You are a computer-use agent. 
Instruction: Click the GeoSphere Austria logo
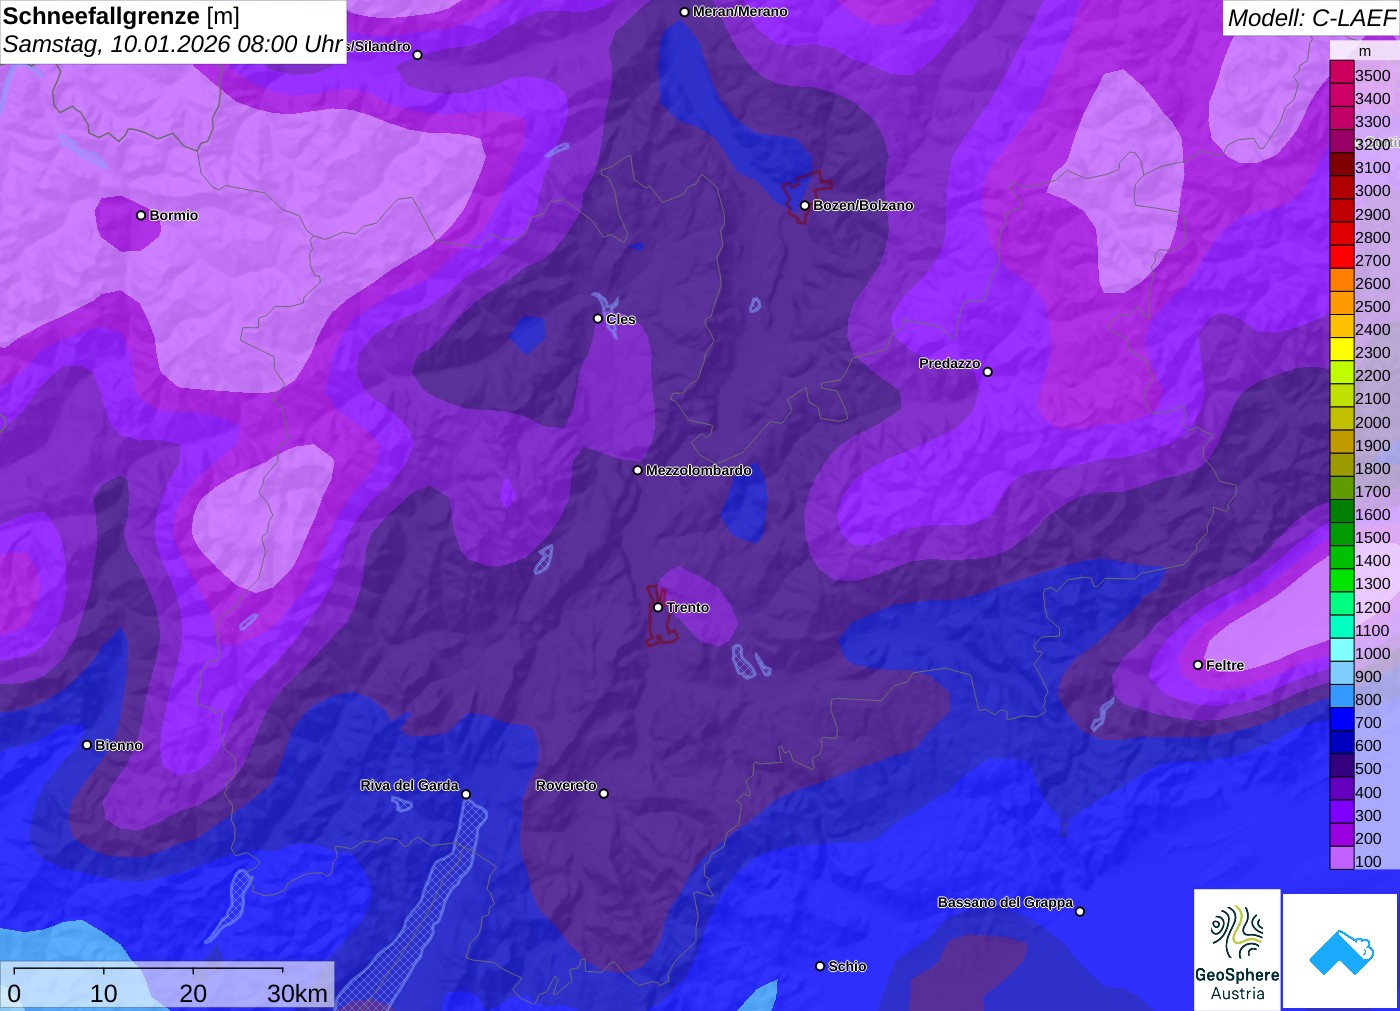(x=1237, y=949)
